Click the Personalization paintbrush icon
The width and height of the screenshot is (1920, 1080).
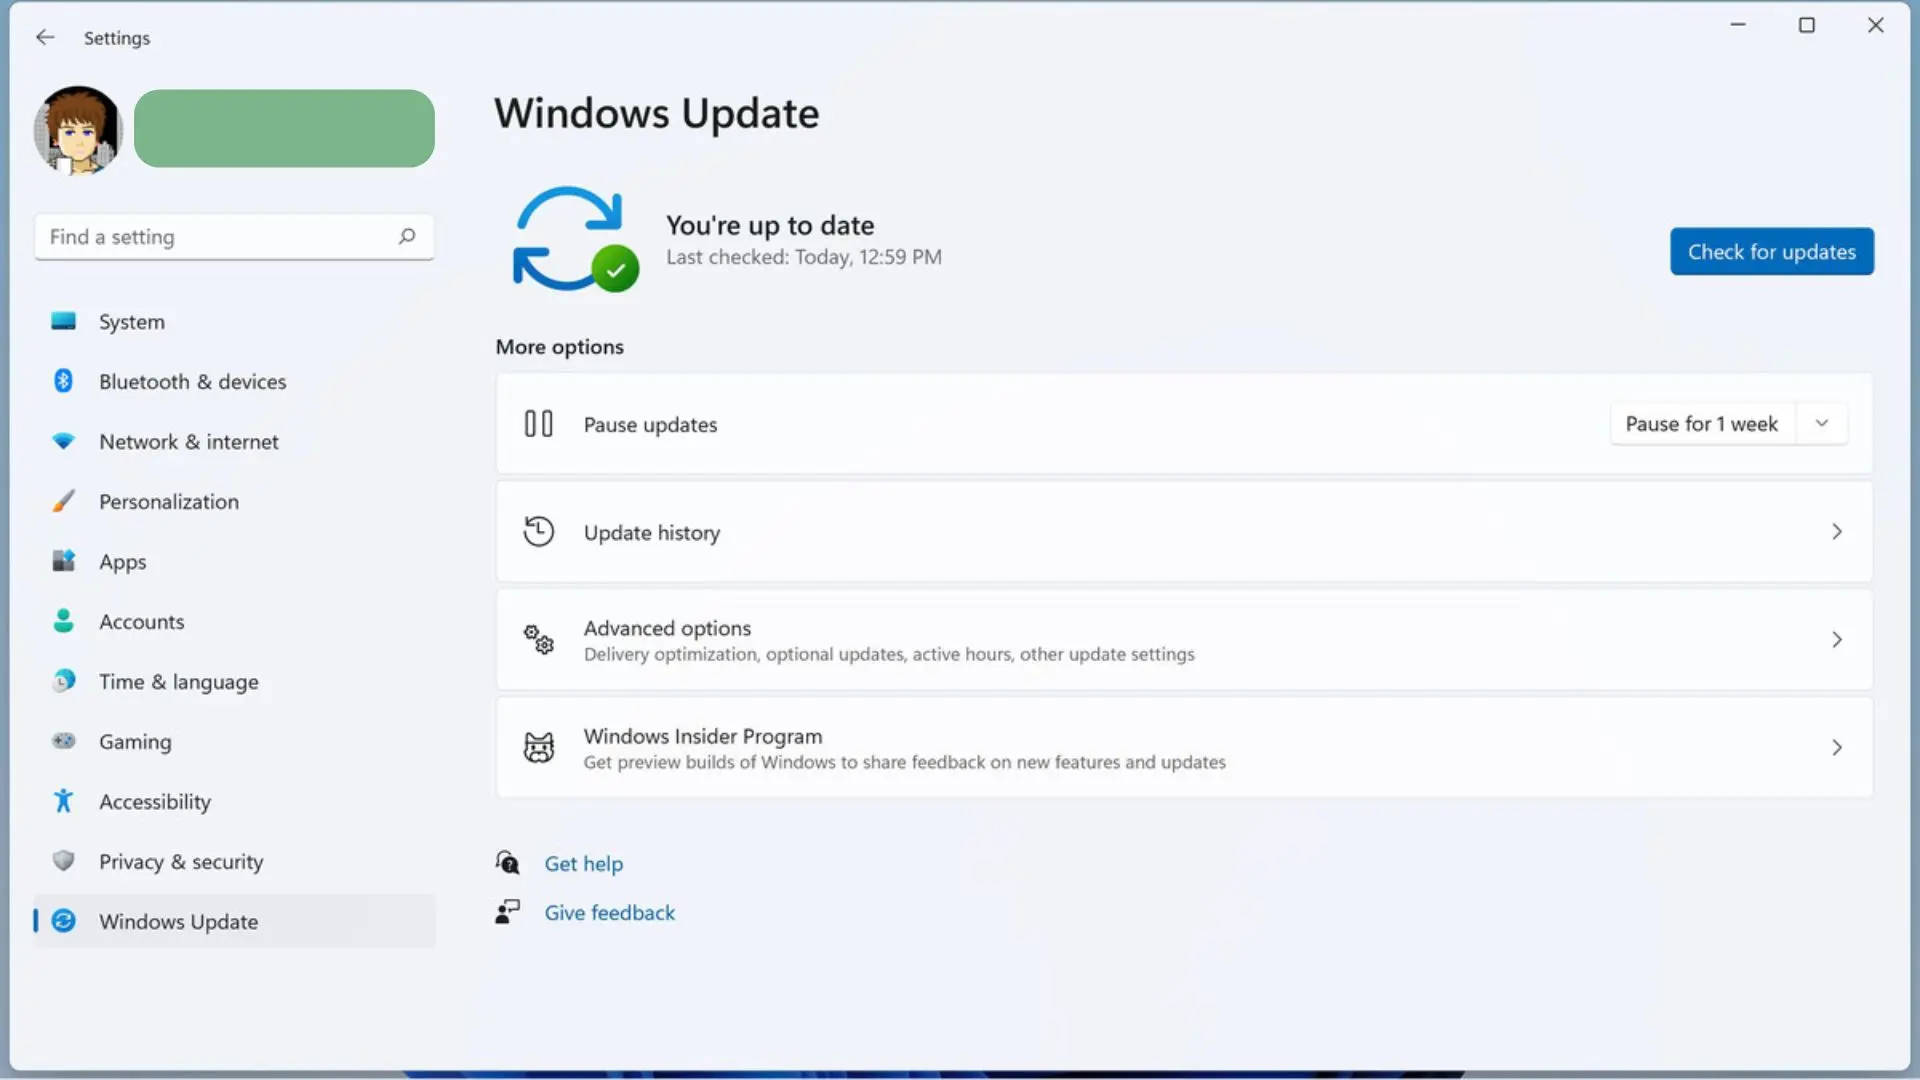click(x=63, y=501)
